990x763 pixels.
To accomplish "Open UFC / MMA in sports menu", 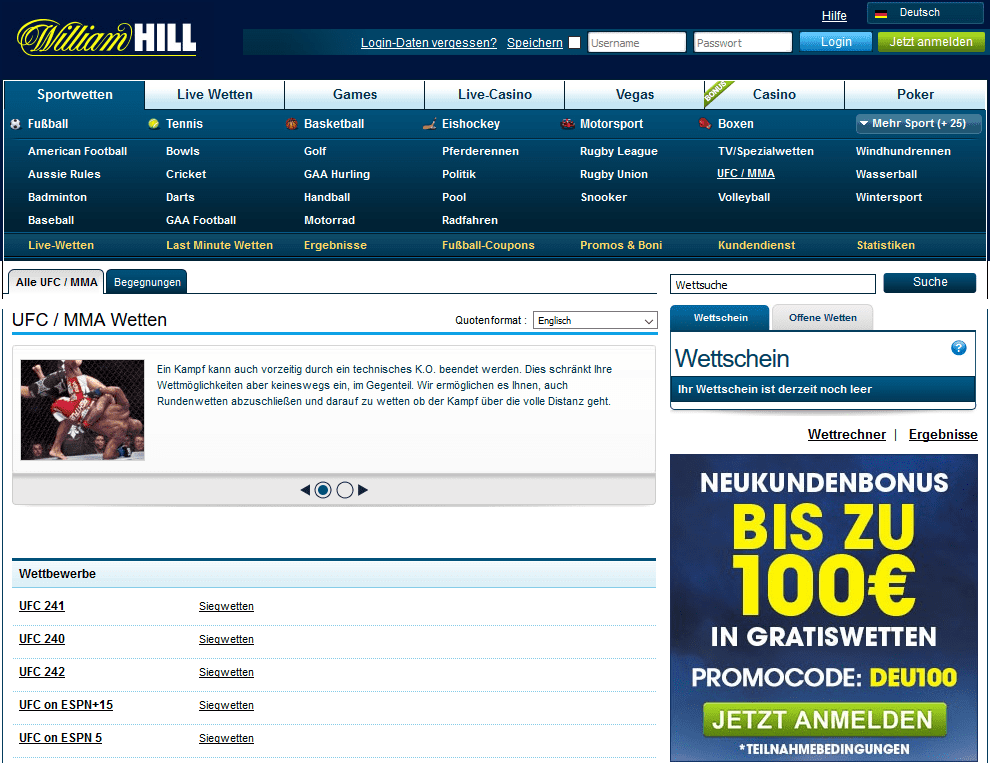I will pyautogui.click(x=746, y=173).
